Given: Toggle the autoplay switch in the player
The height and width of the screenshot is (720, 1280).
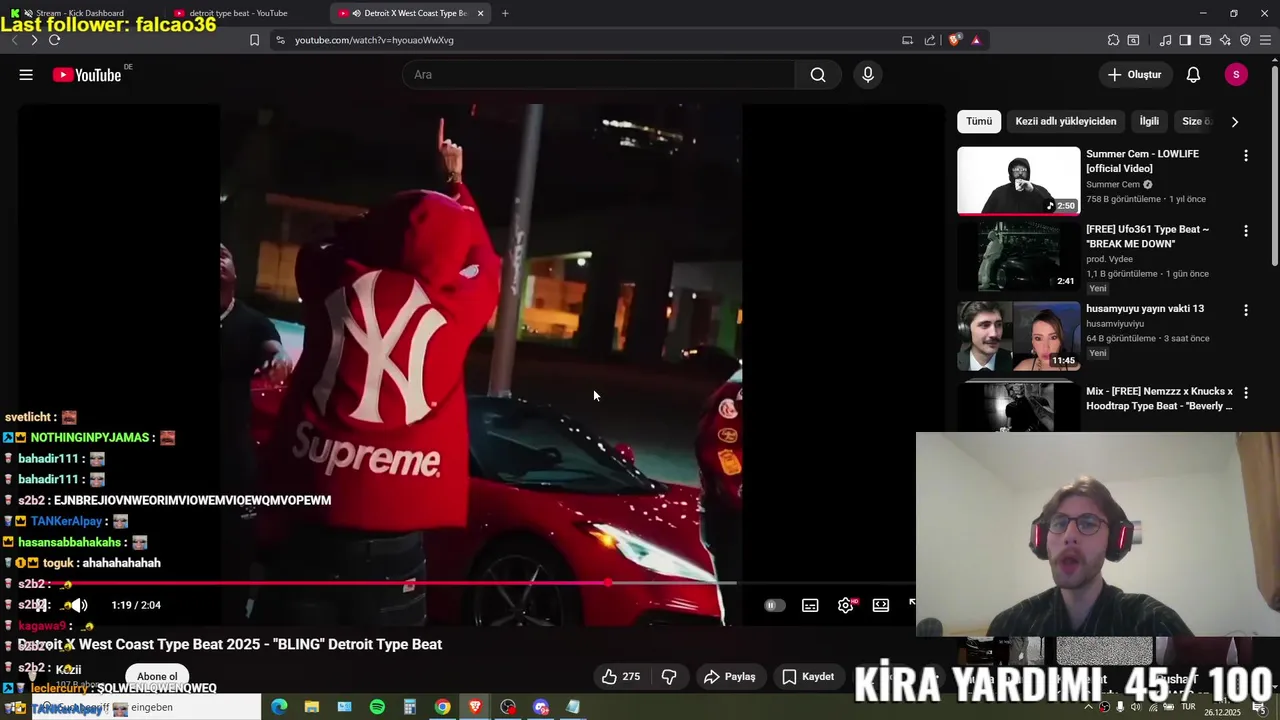Looking at the screenshot, I should tap(774, 605).
